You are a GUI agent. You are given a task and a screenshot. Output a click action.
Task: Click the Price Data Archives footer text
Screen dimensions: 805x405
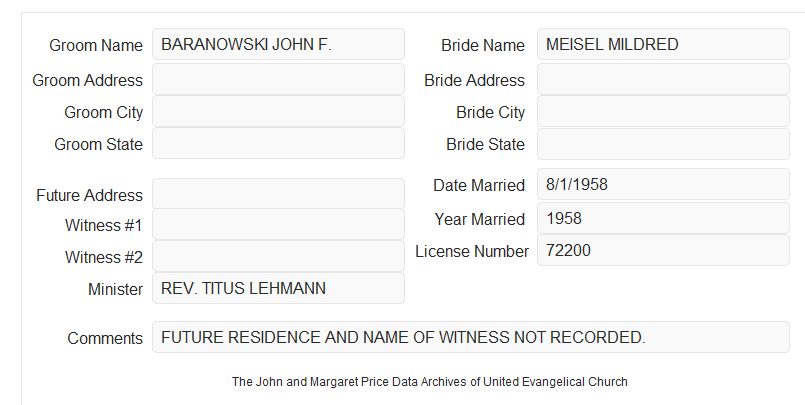point(430,382)
